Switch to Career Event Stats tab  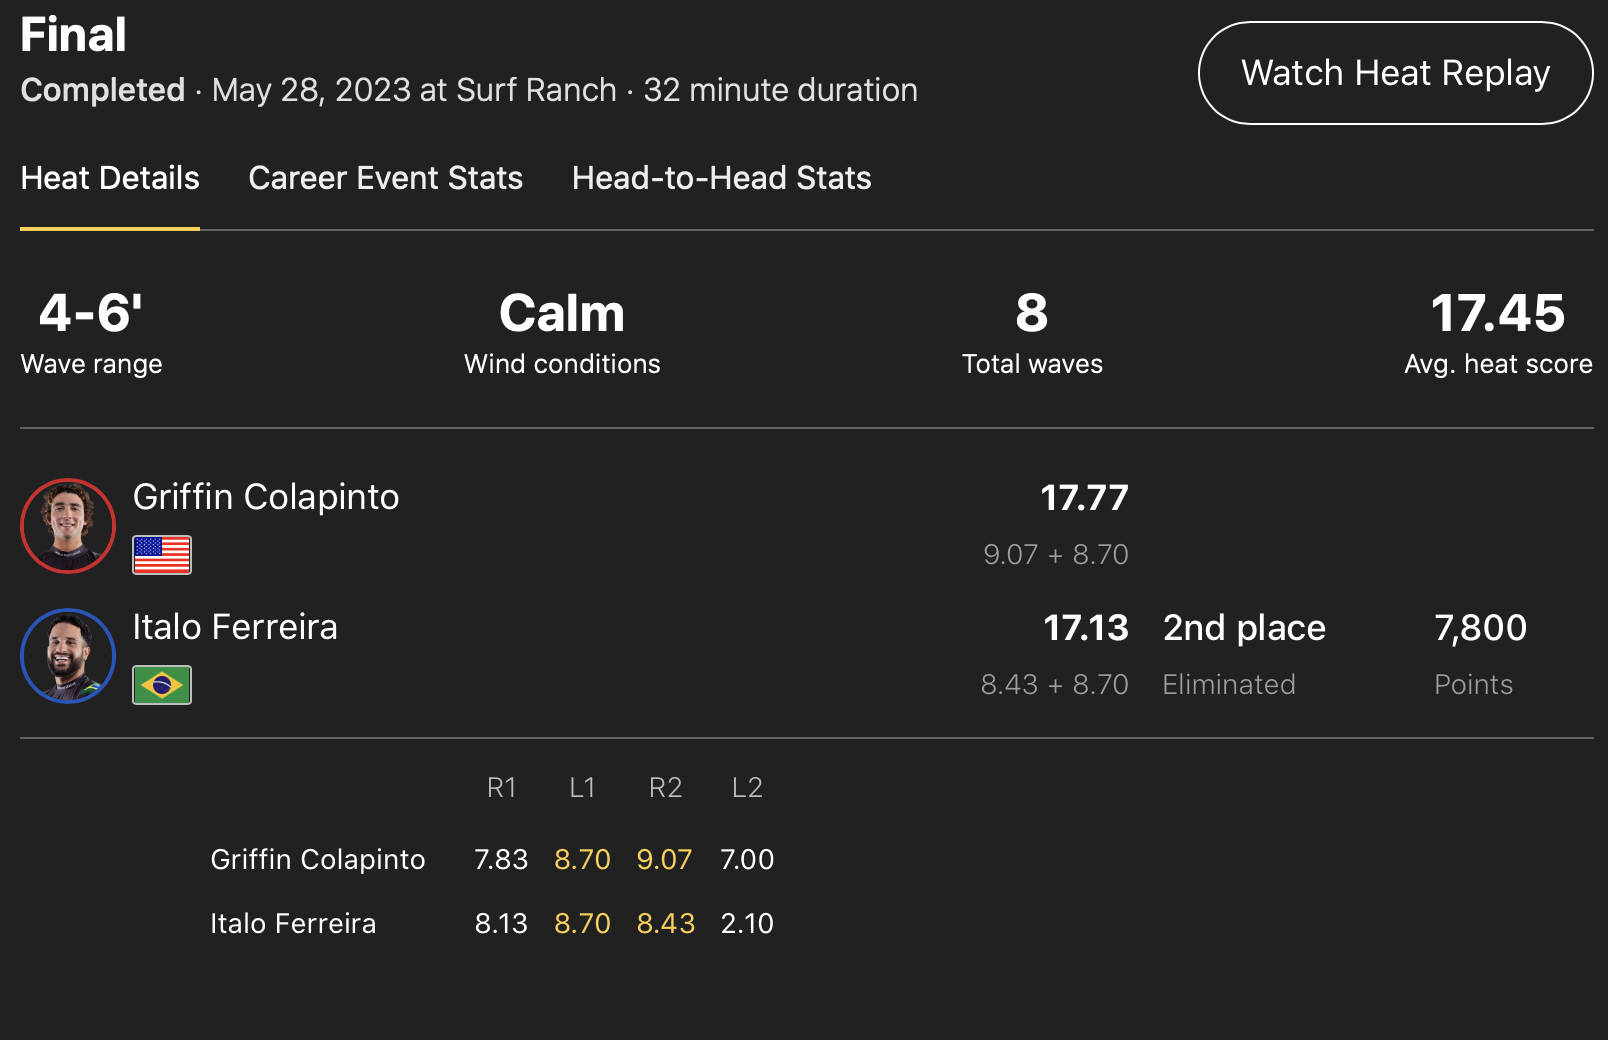[x=385, y=178]
